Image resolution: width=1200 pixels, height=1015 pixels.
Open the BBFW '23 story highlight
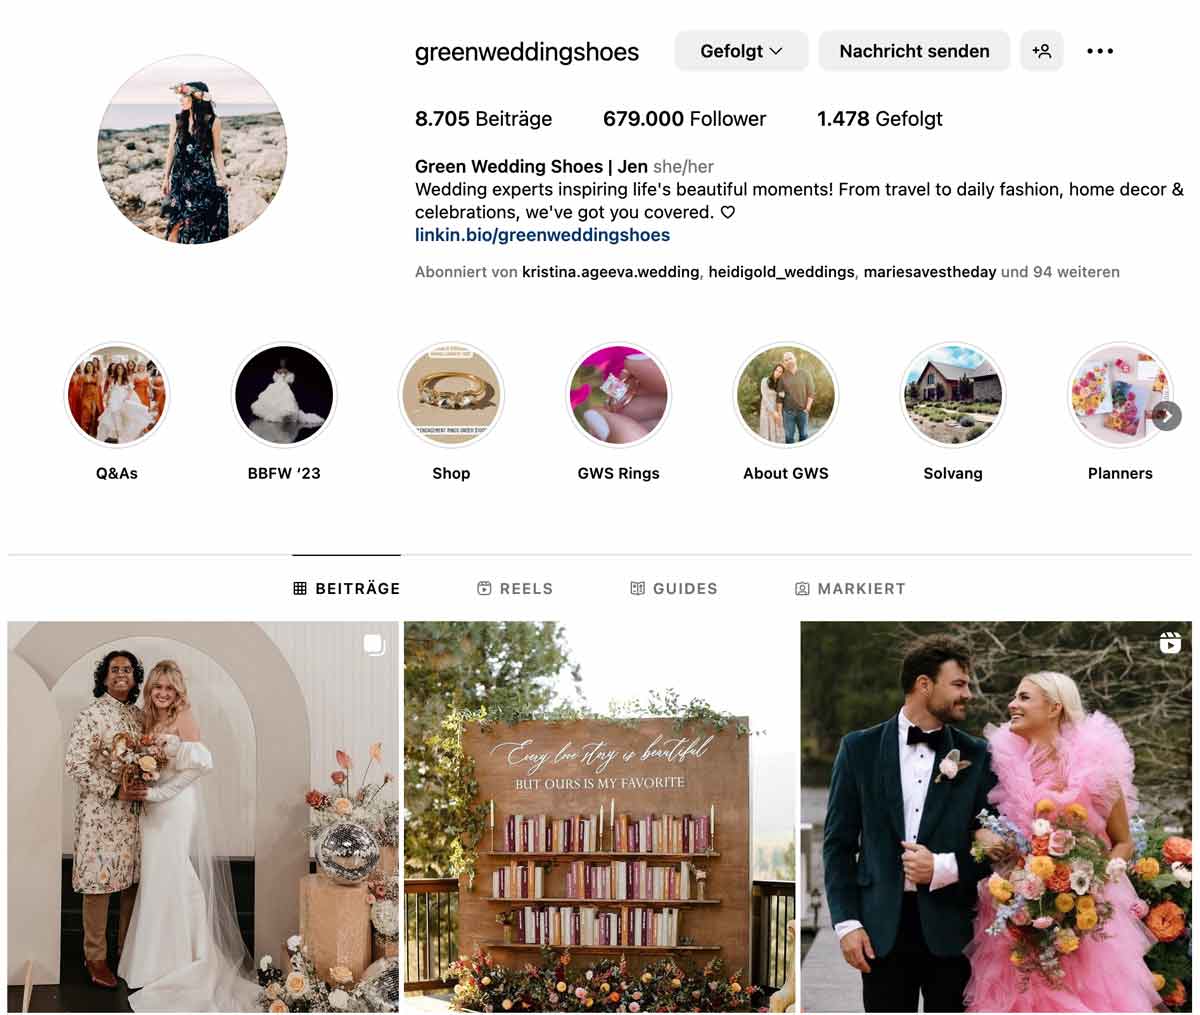[x=284, y=395]
